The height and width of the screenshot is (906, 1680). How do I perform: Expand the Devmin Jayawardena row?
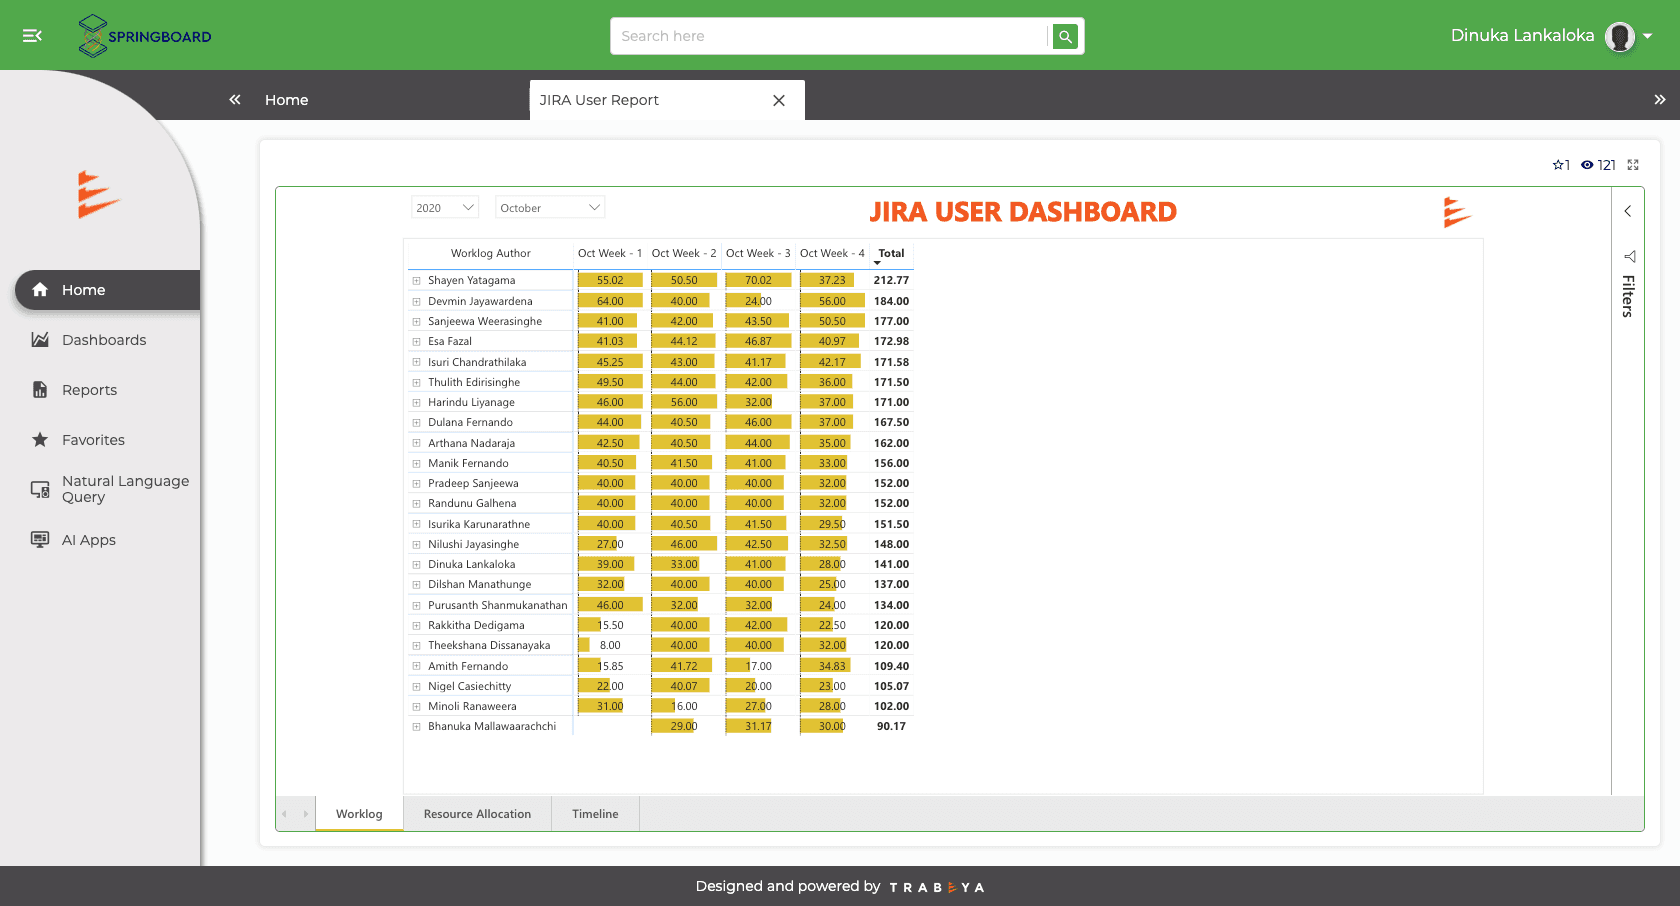pos(416,301)
